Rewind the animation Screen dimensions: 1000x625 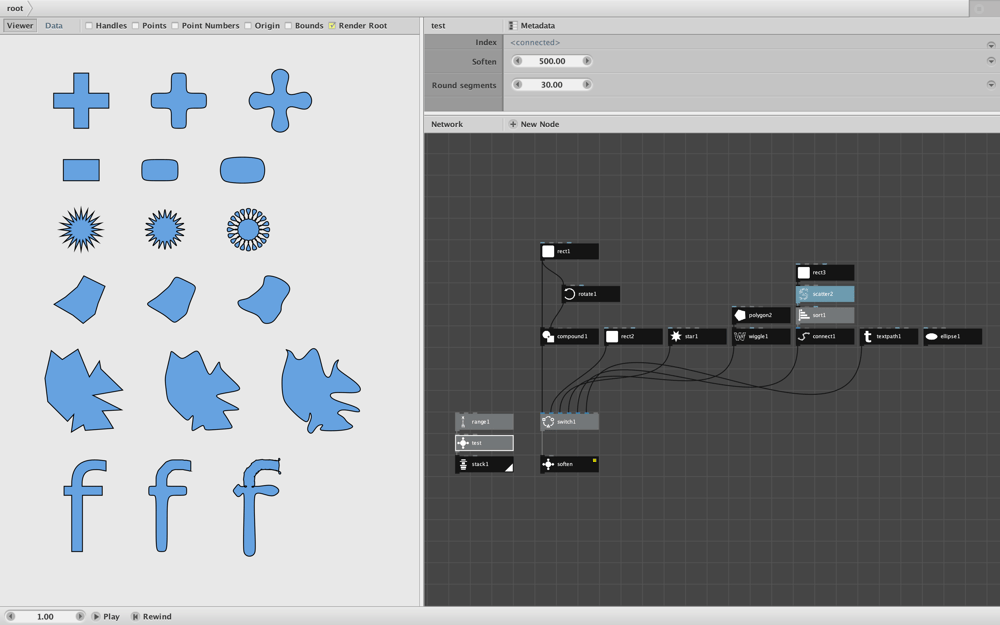coord(151,617)
